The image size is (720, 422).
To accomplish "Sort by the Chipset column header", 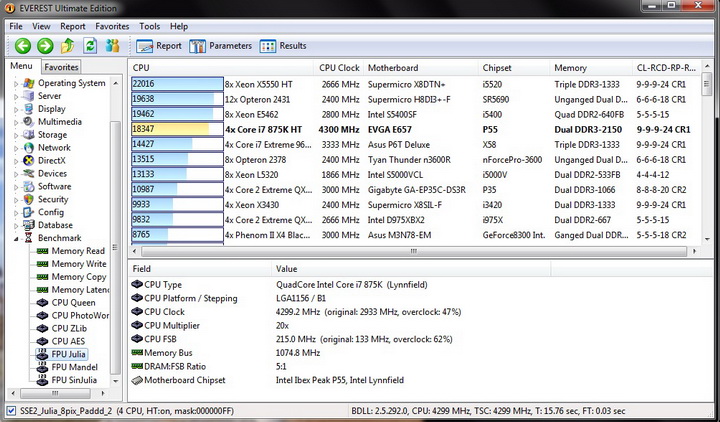I will 514,68.
